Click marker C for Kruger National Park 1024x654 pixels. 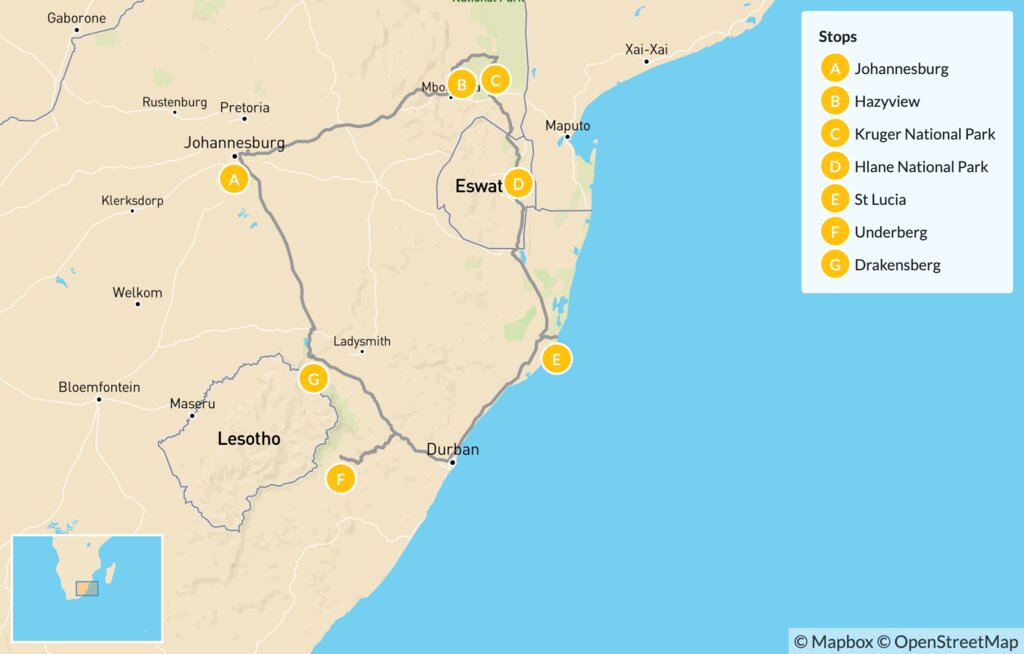[495, 79]
